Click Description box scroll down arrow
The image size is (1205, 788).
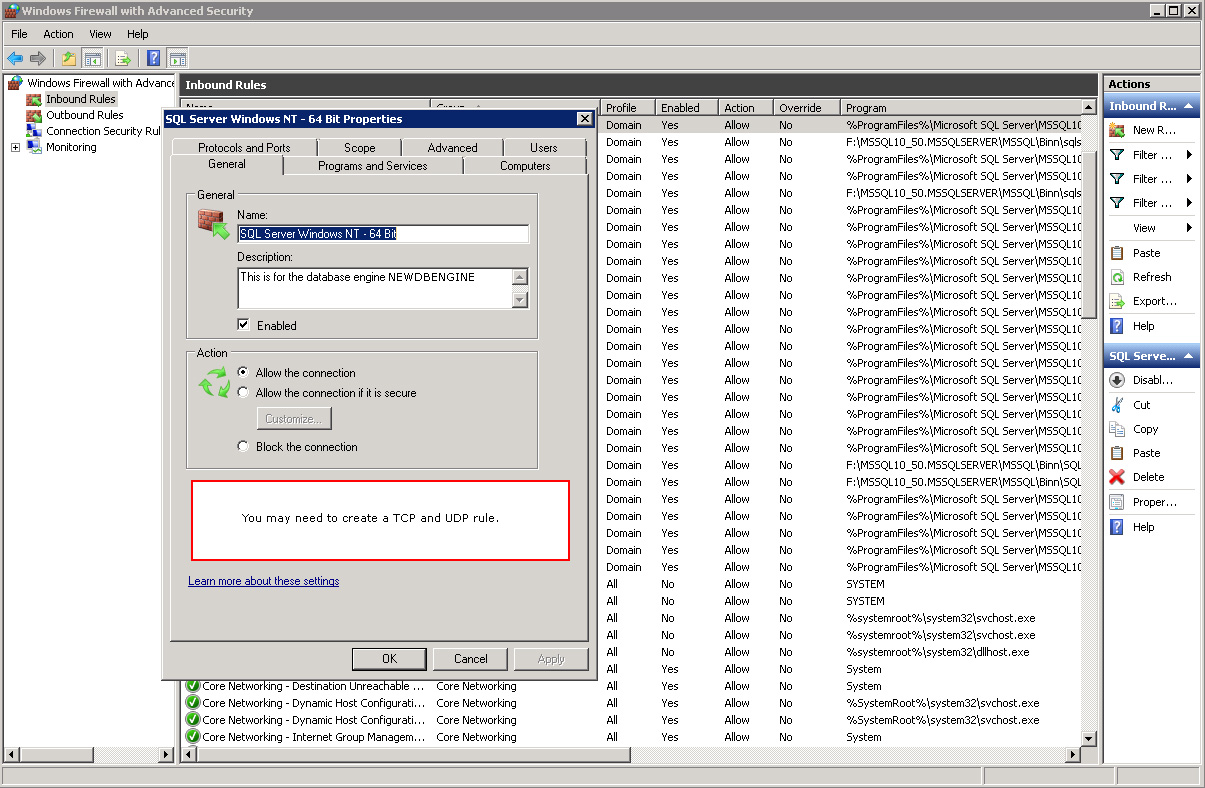point(519,300)
